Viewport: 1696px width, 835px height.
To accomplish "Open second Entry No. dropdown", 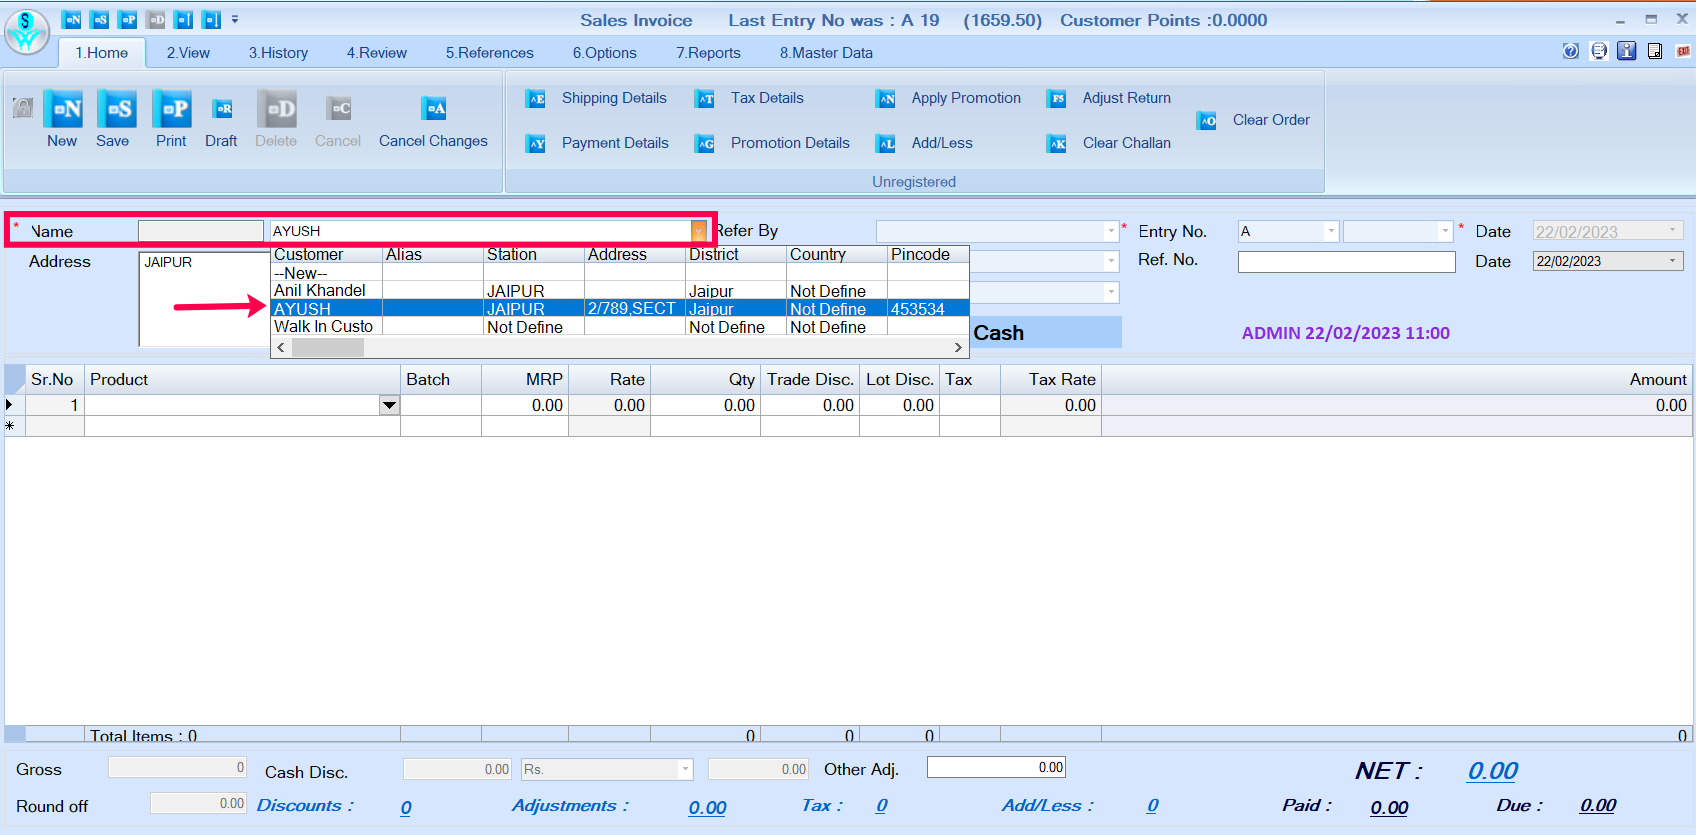I will pyautogui.click(x=1445, y=231).
